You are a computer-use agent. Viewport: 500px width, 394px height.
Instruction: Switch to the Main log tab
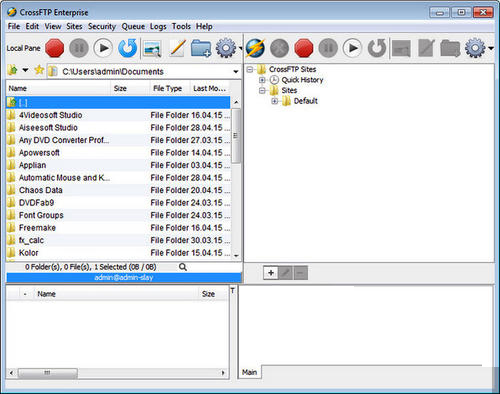(250, 372)
